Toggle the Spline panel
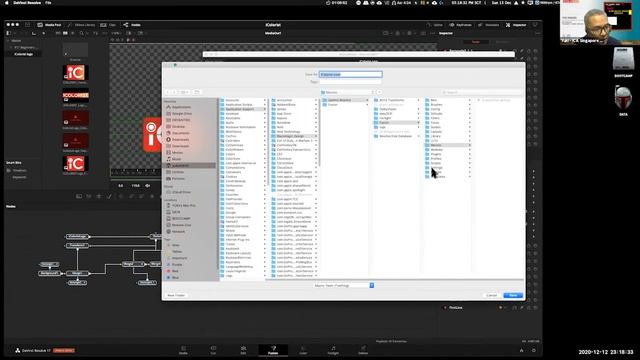This screenshot has height=360, width=640. (x=435, y=25)
